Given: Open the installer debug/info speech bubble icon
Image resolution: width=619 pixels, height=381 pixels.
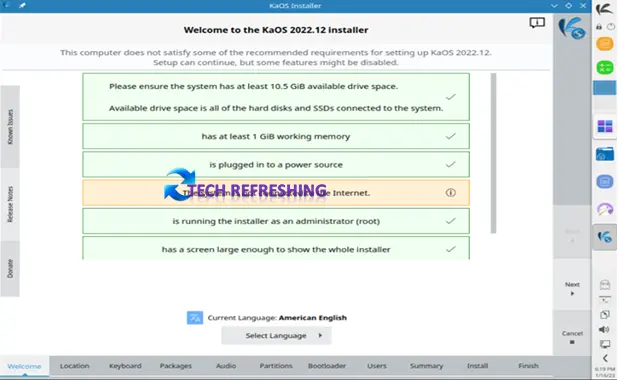Looking at the screenshot, I should [537, 23].
